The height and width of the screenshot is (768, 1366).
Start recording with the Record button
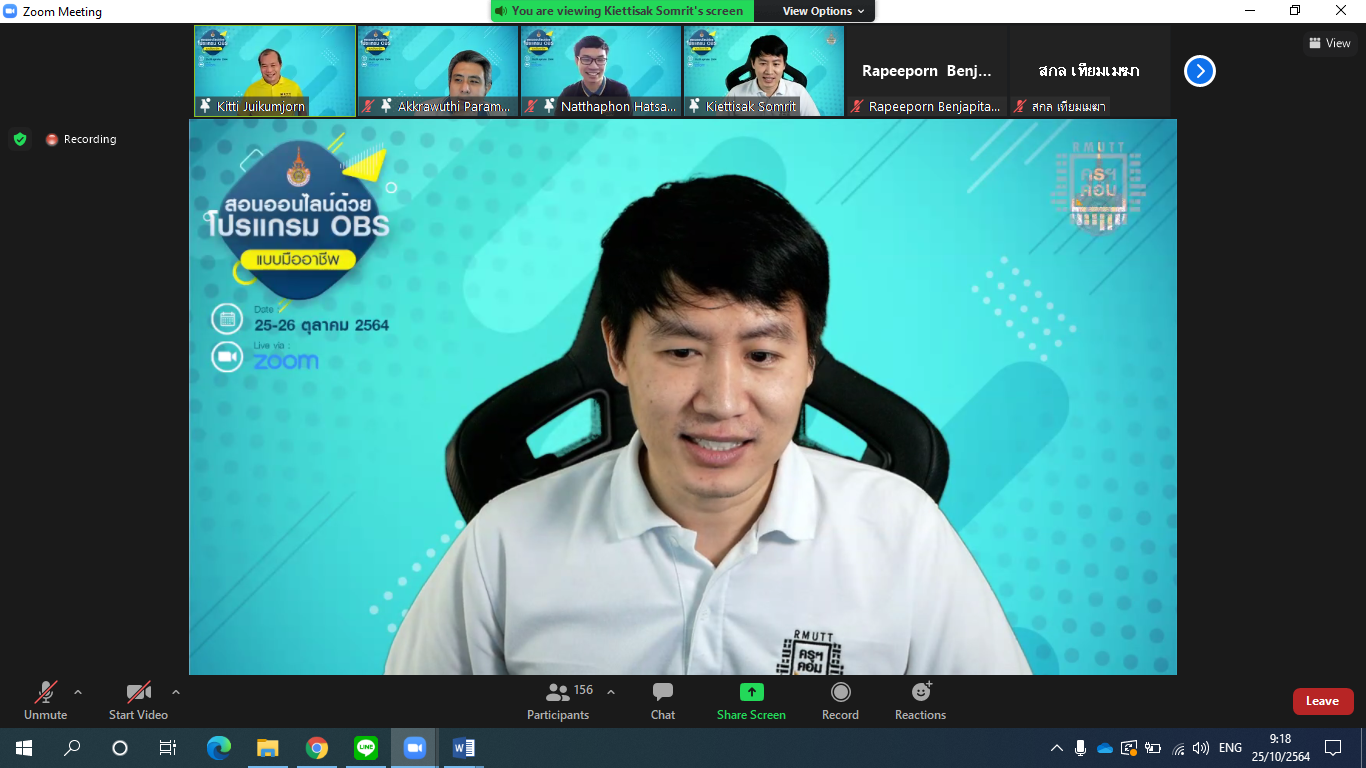pyautogui.click(x=840, y=700)
